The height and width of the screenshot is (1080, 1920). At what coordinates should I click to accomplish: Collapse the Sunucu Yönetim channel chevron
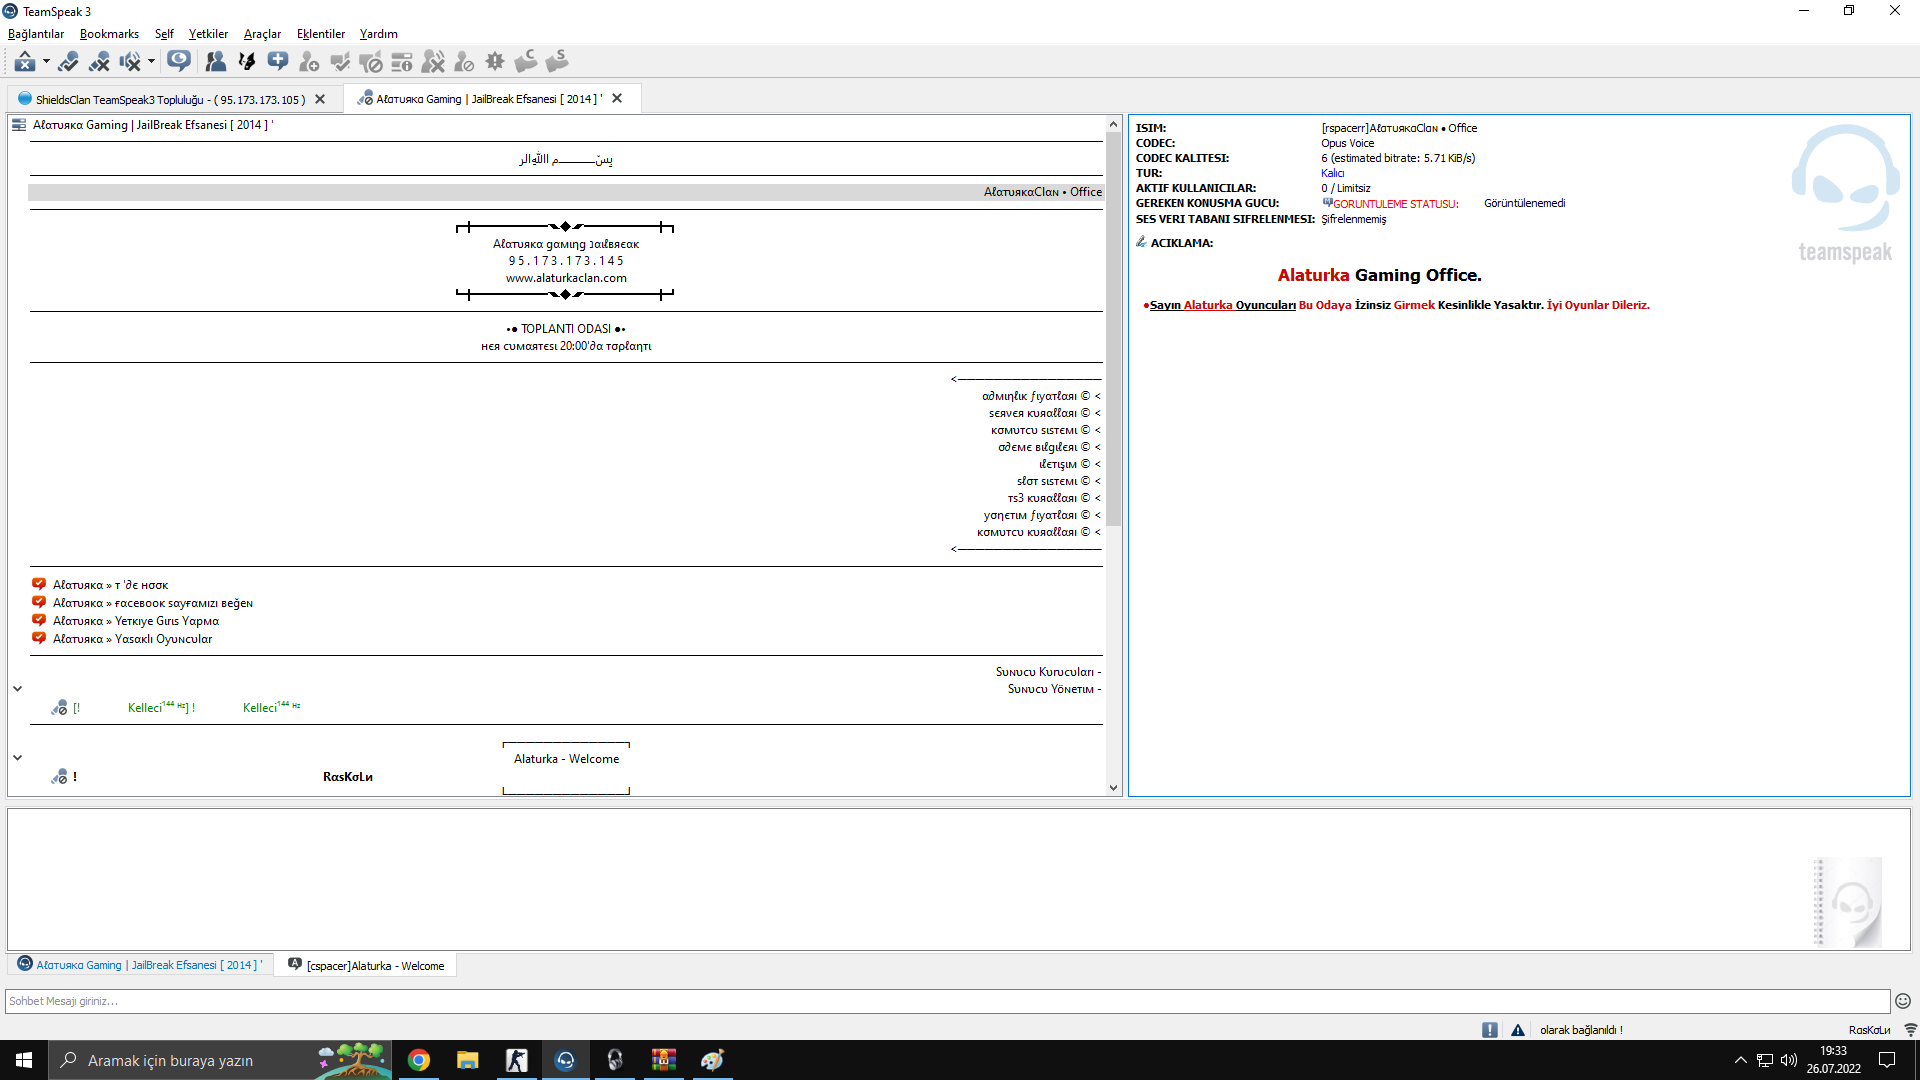[x=17, y=689]
